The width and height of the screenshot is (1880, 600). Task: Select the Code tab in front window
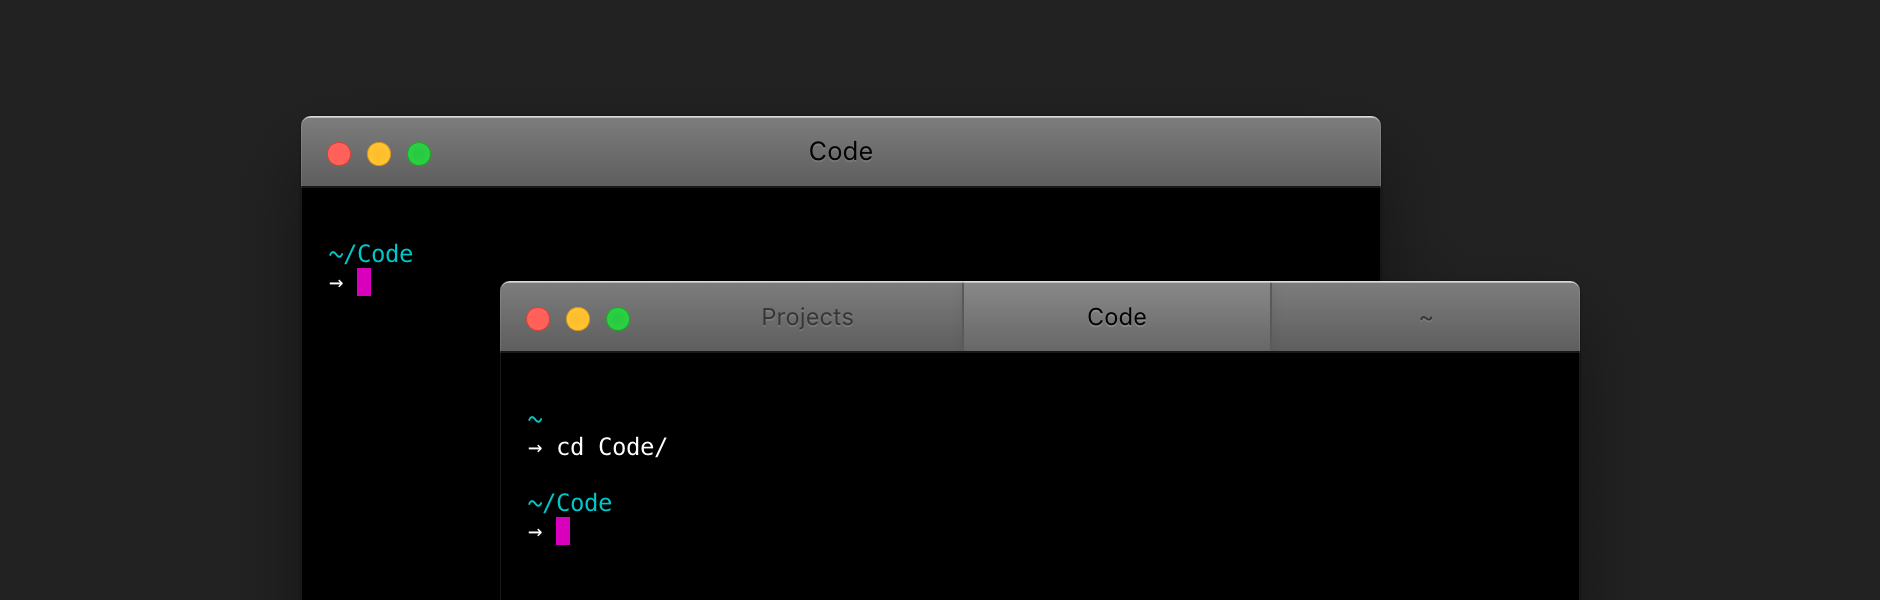pos(1117,317)
